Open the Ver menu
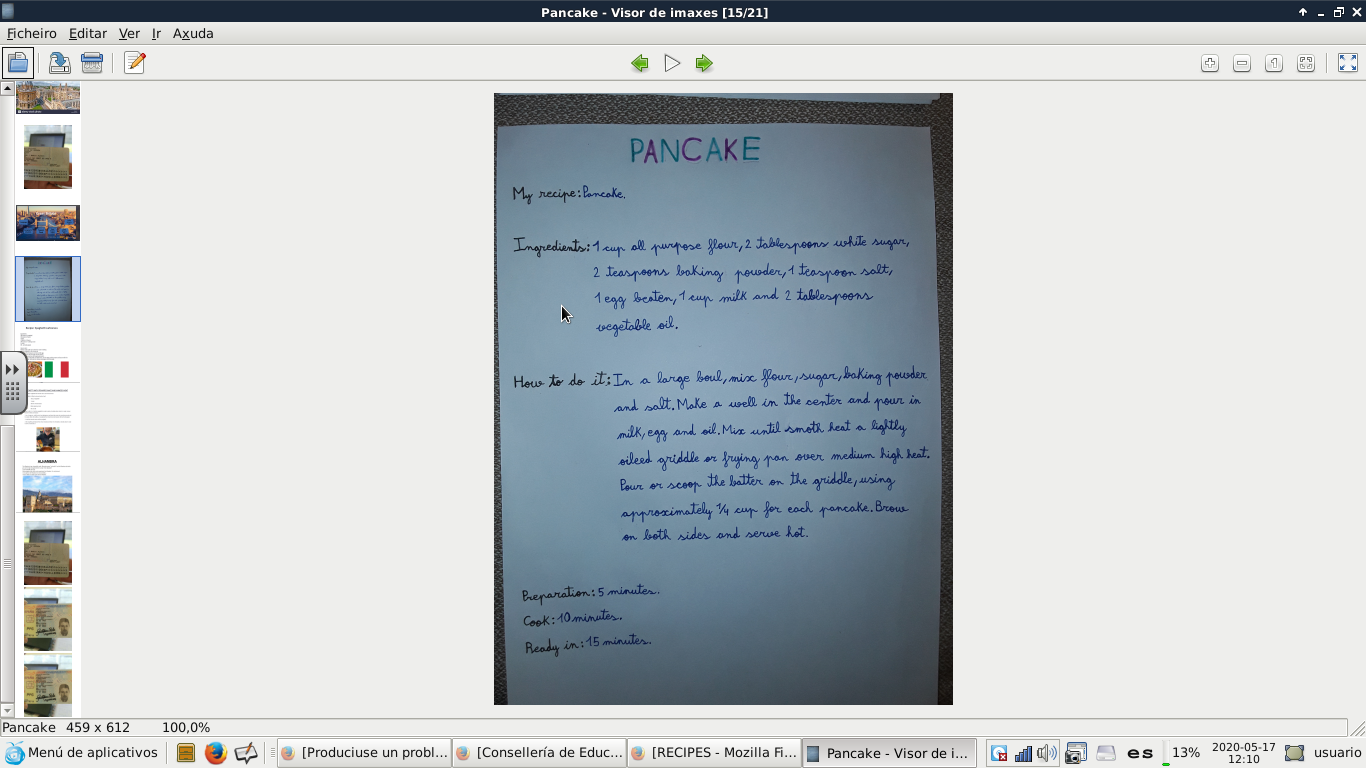1366x768 pixels. tap(129, 33)
